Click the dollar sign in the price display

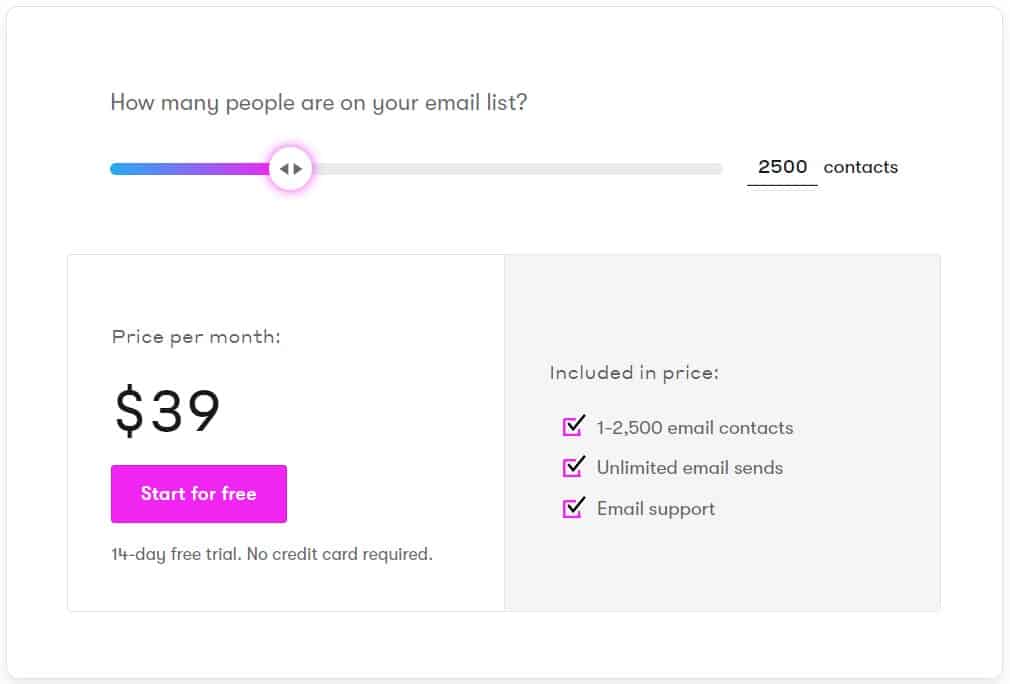coord(127,408)
